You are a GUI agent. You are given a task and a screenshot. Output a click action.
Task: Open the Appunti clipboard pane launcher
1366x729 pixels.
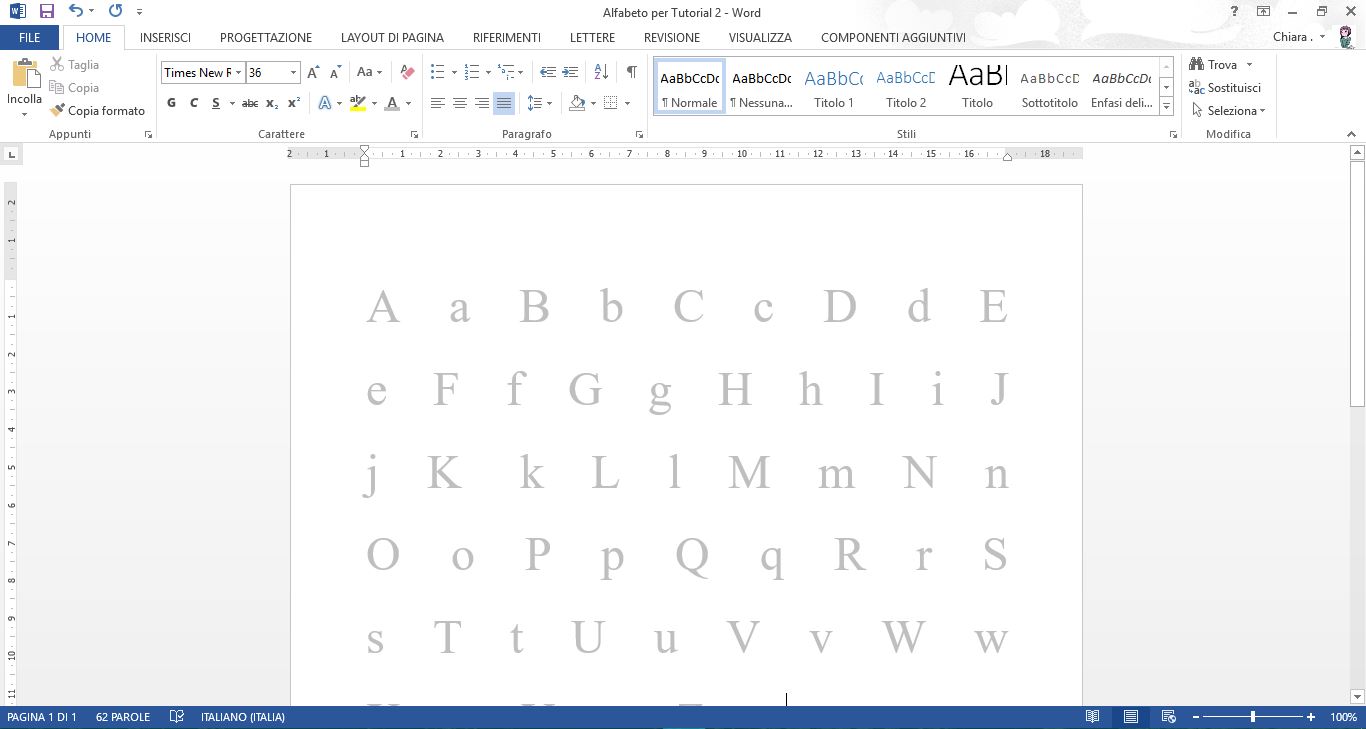[148, 134]
